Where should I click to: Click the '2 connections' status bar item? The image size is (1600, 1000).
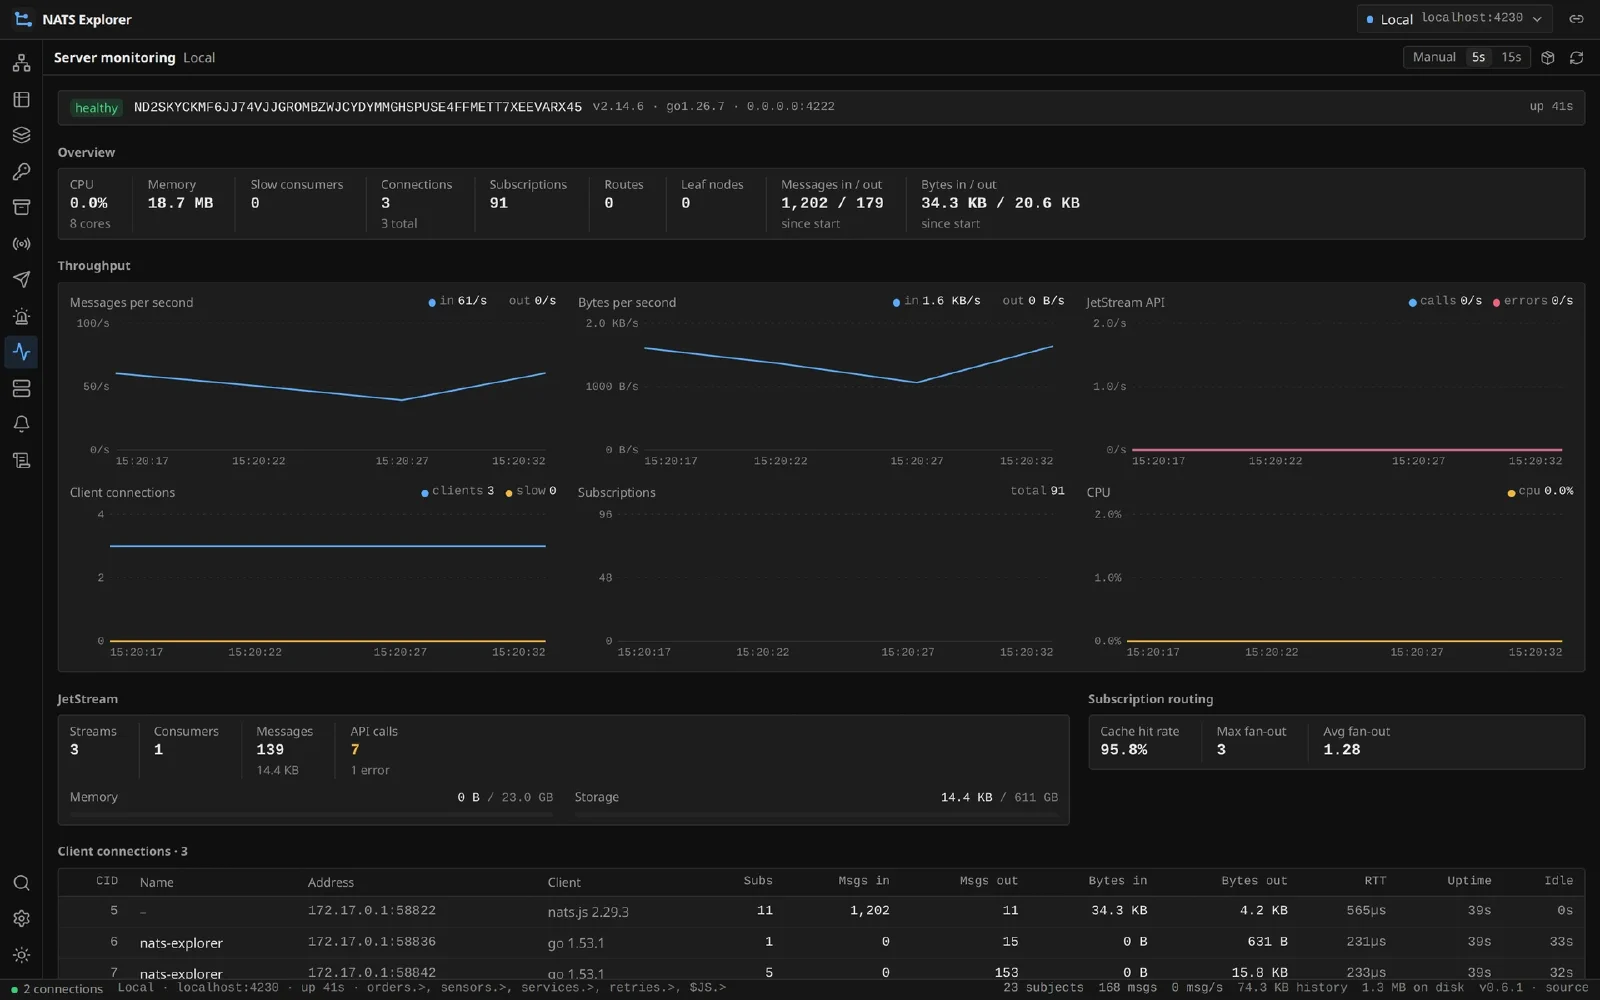point(57,989)
